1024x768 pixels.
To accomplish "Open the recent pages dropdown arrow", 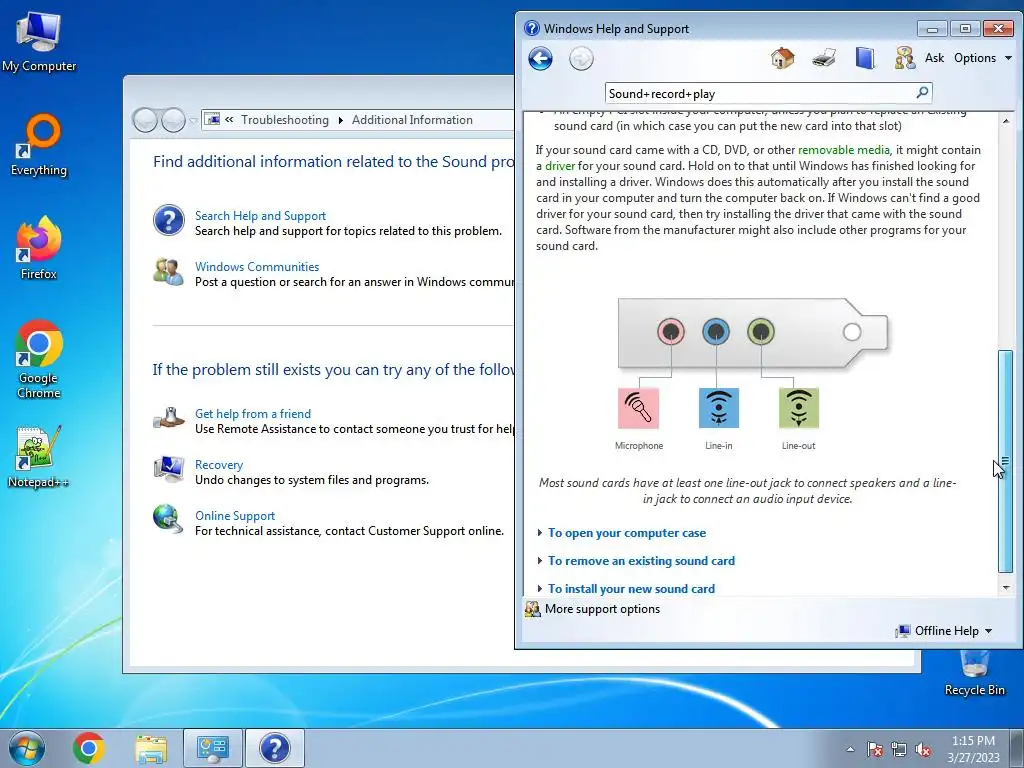I will tap(193, 120).
